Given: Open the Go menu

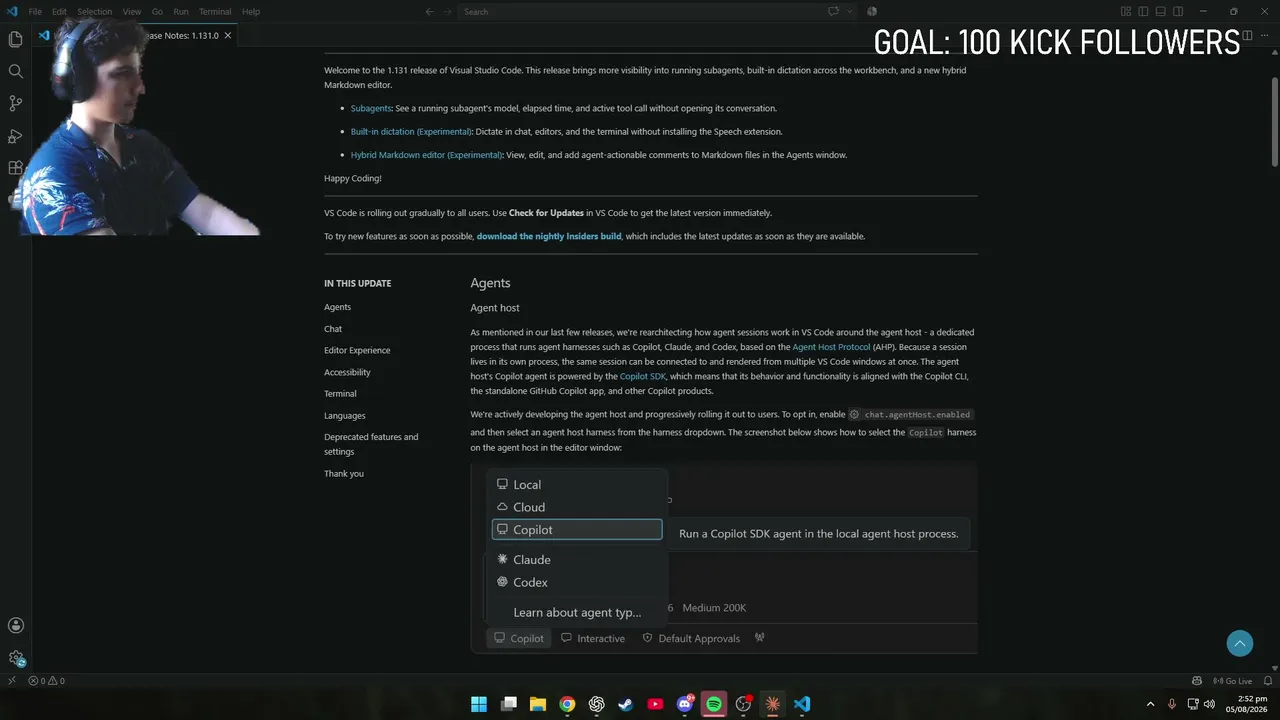Looking at the screenshot, I should 157,12.
